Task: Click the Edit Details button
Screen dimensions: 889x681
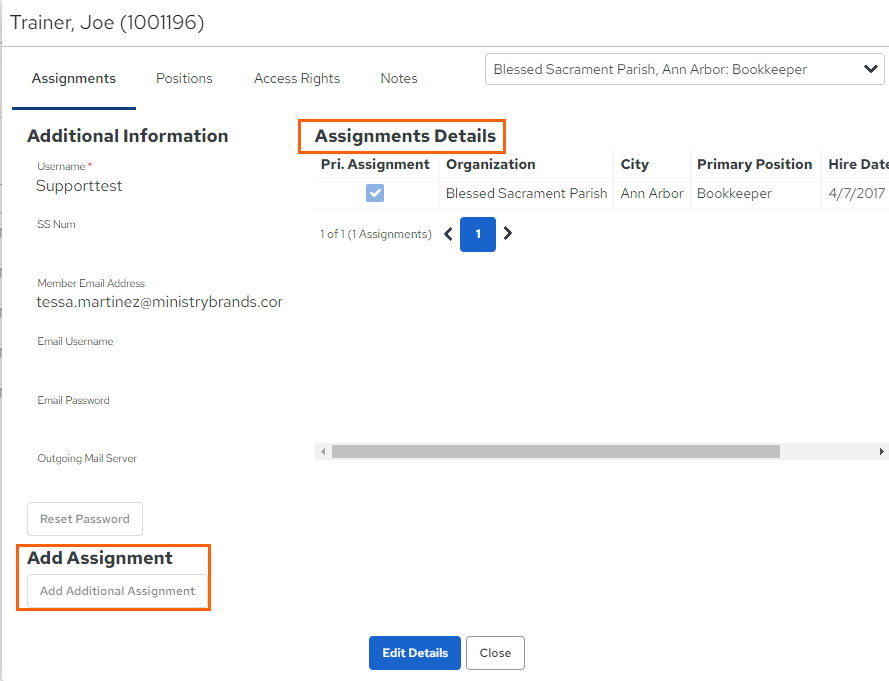Action: click(x=414, y=653)
